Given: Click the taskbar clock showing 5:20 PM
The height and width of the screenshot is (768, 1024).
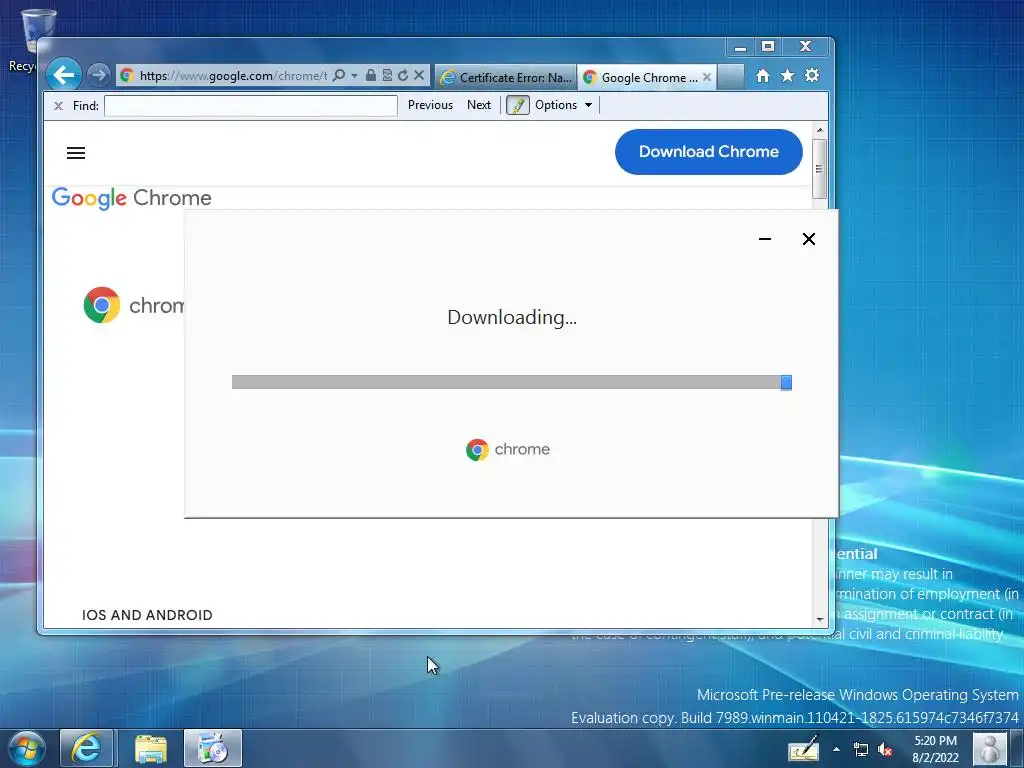Looking at the screenshot, I should point(935,749).
